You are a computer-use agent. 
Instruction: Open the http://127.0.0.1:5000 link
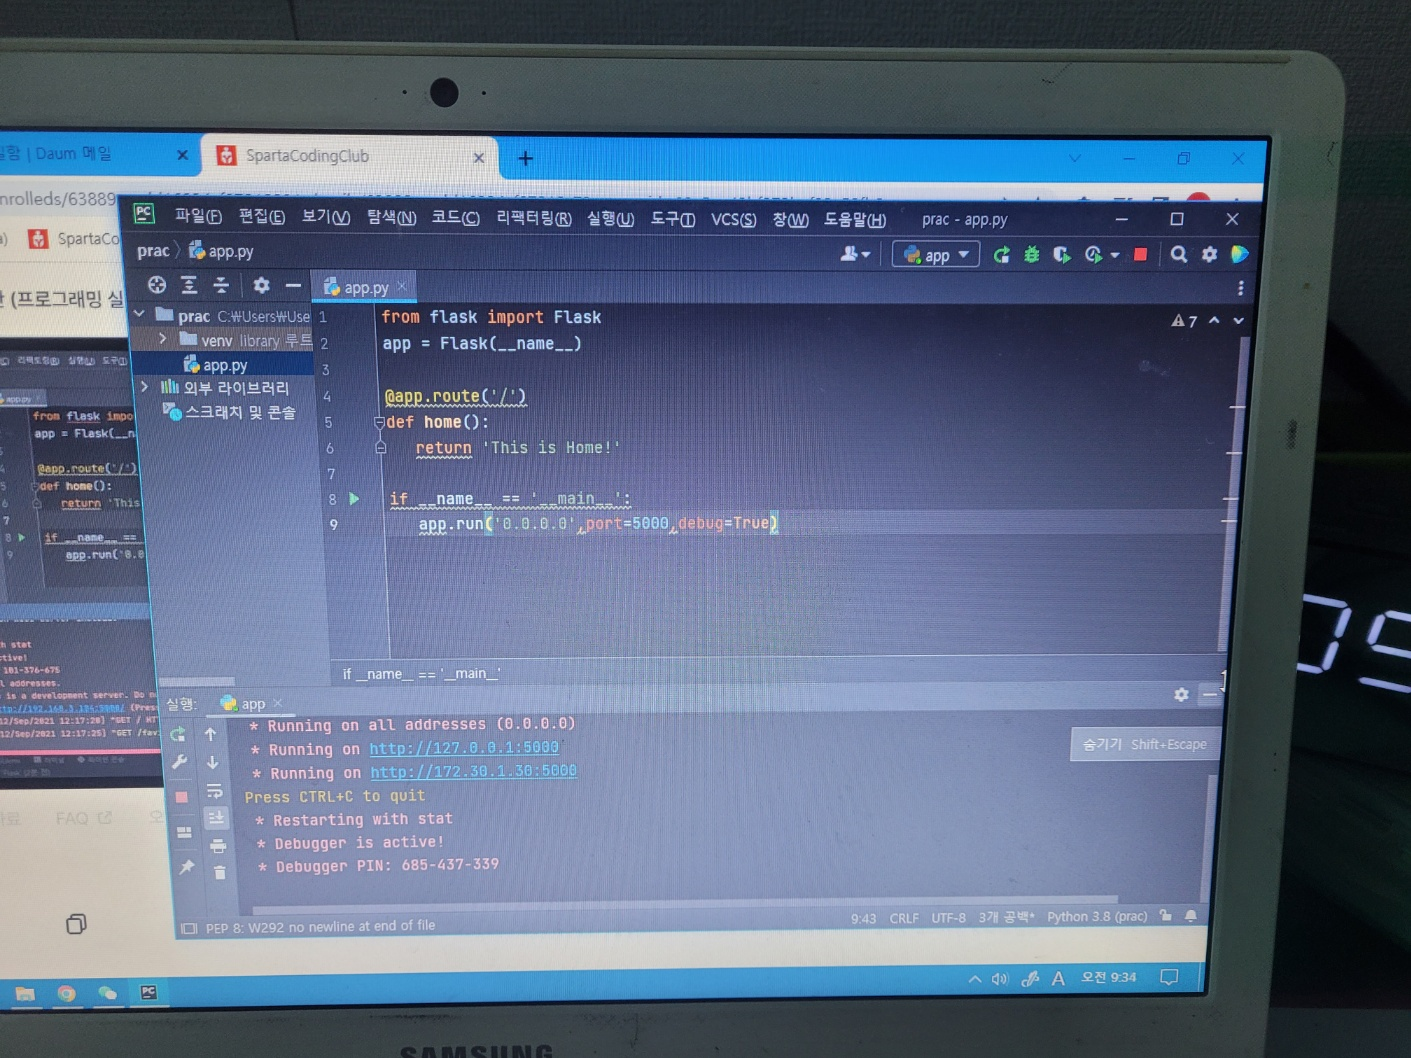click(x=464, y=748)
